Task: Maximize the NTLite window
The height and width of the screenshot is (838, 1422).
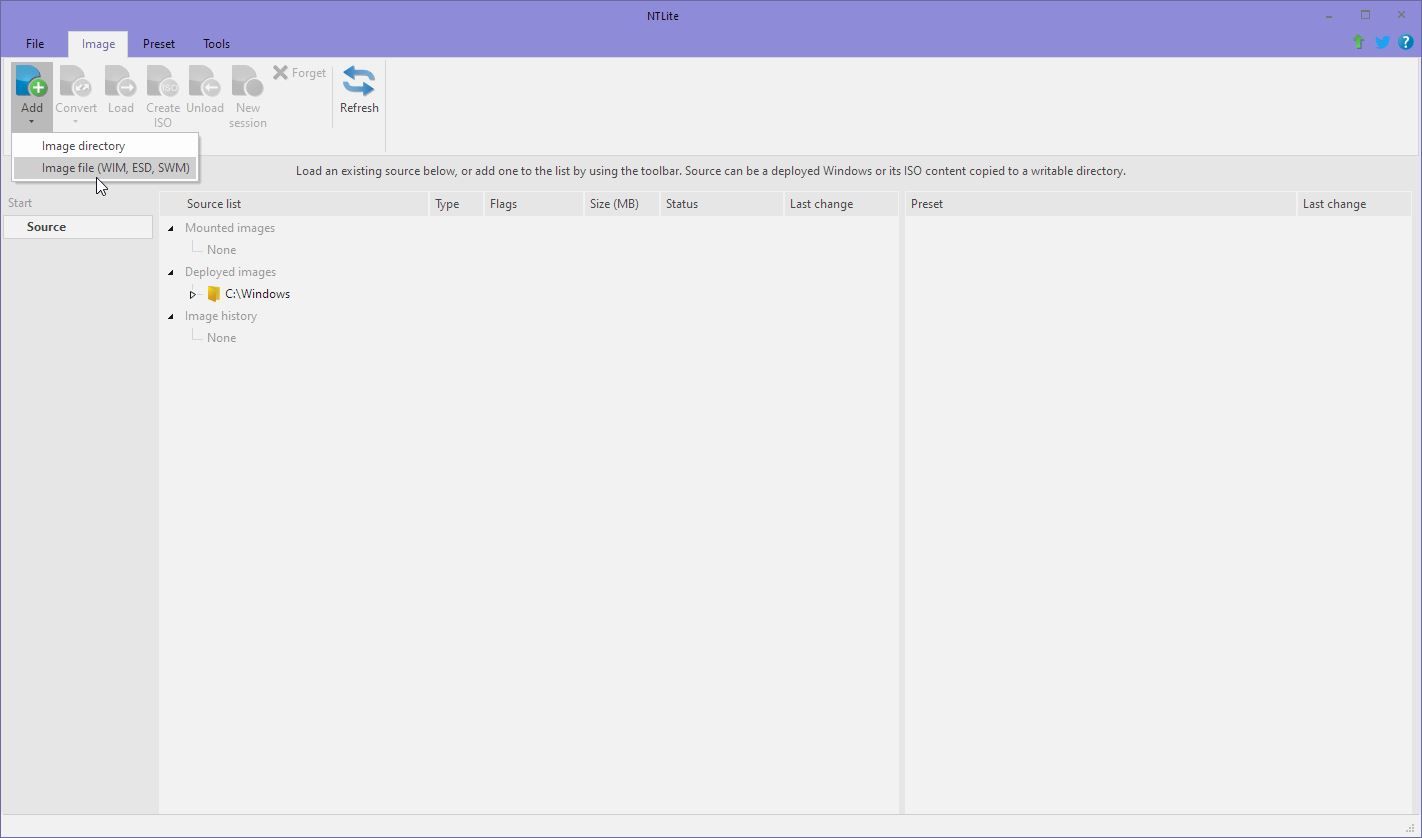Action: pos(1365,15)
